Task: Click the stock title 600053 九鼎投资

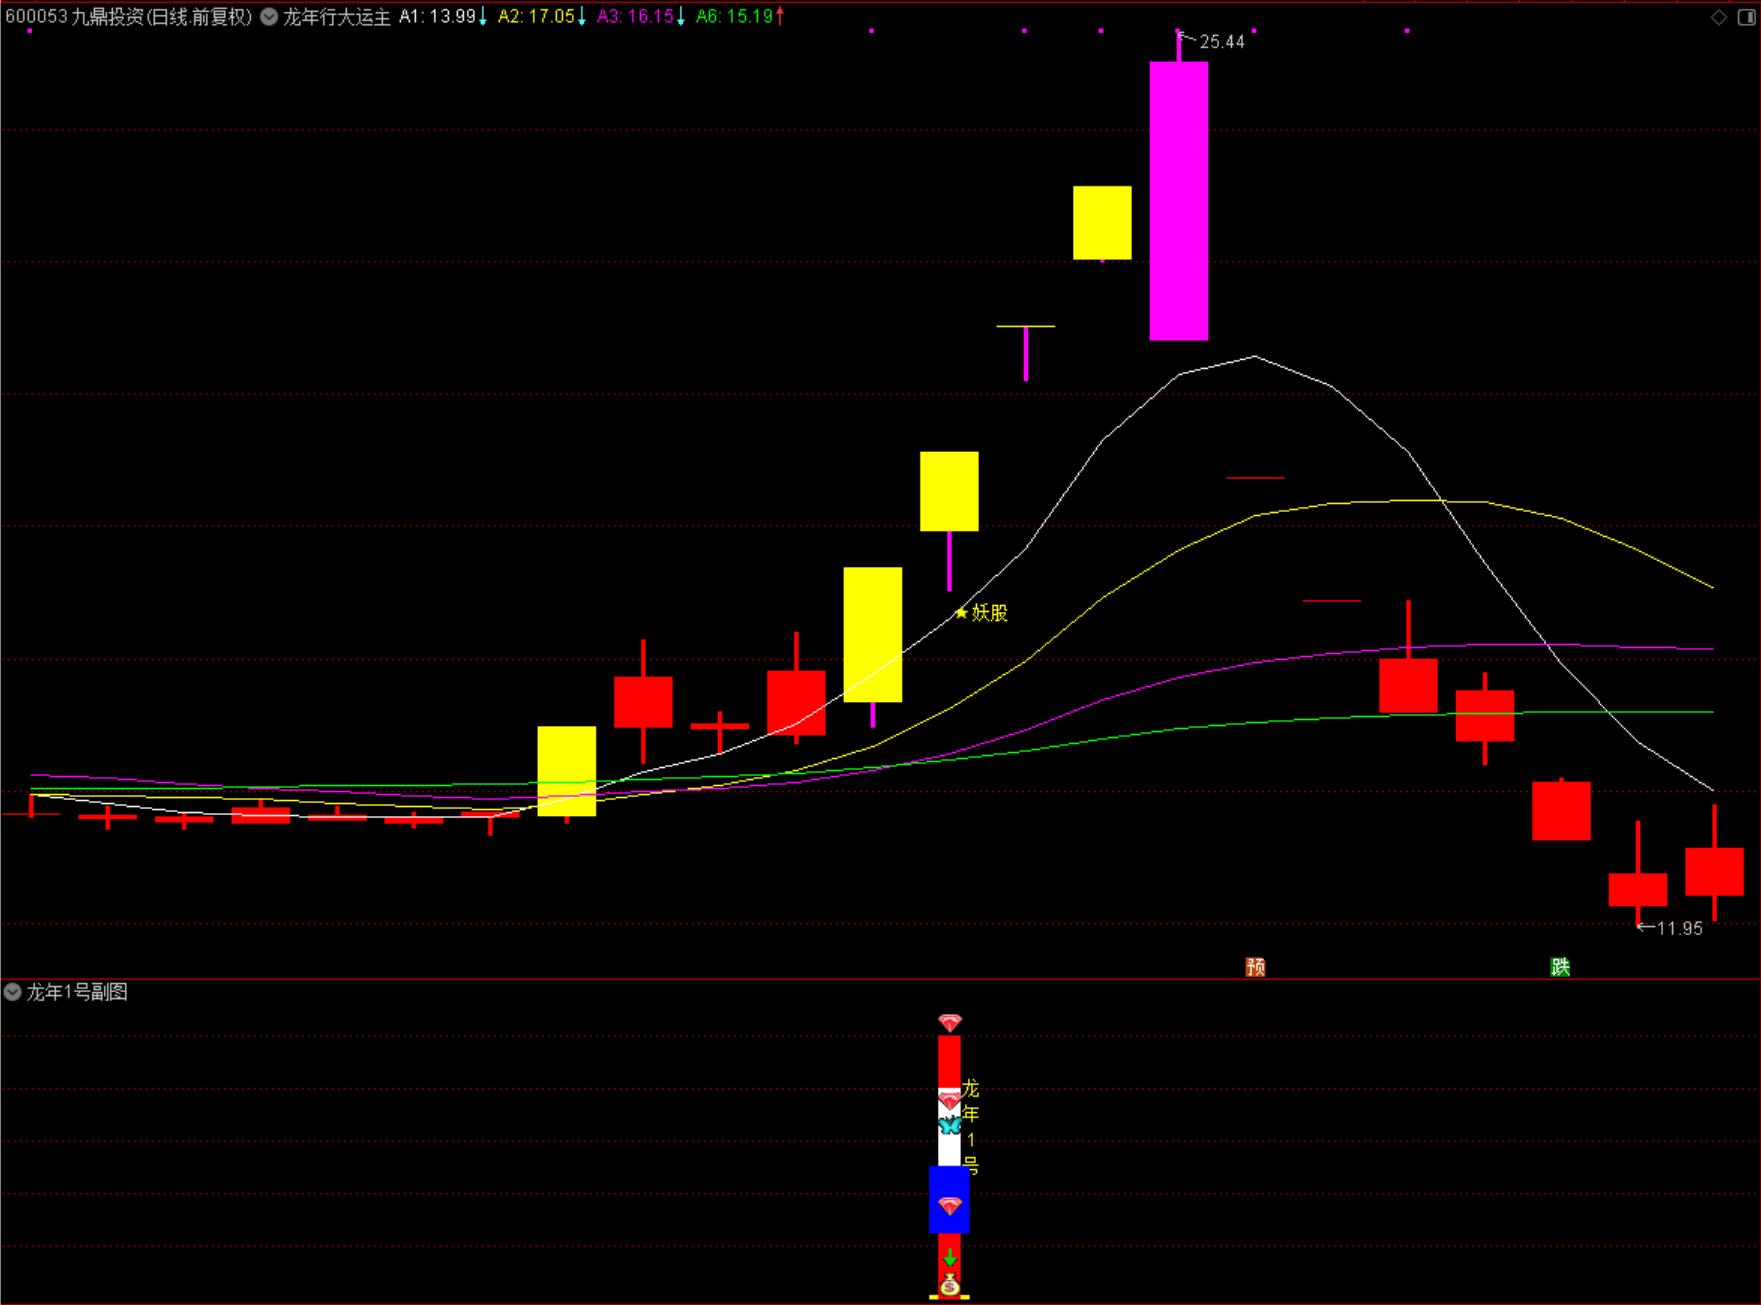Action: pos(128,17)
